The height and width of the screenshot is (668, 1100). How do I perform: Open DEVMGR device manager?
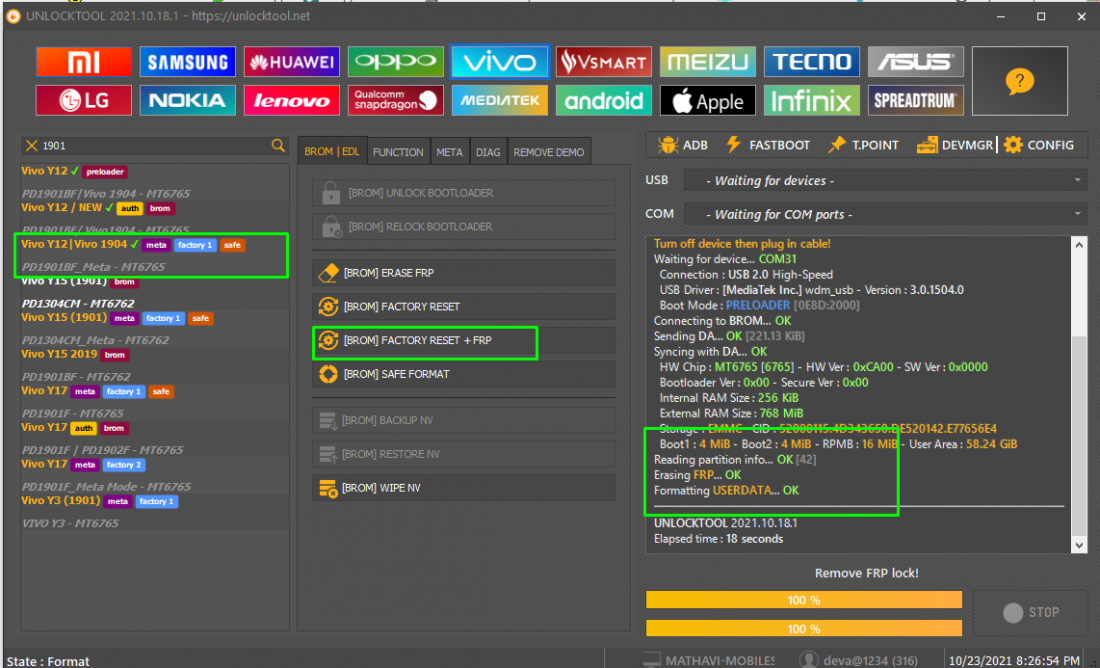[955, 145]
